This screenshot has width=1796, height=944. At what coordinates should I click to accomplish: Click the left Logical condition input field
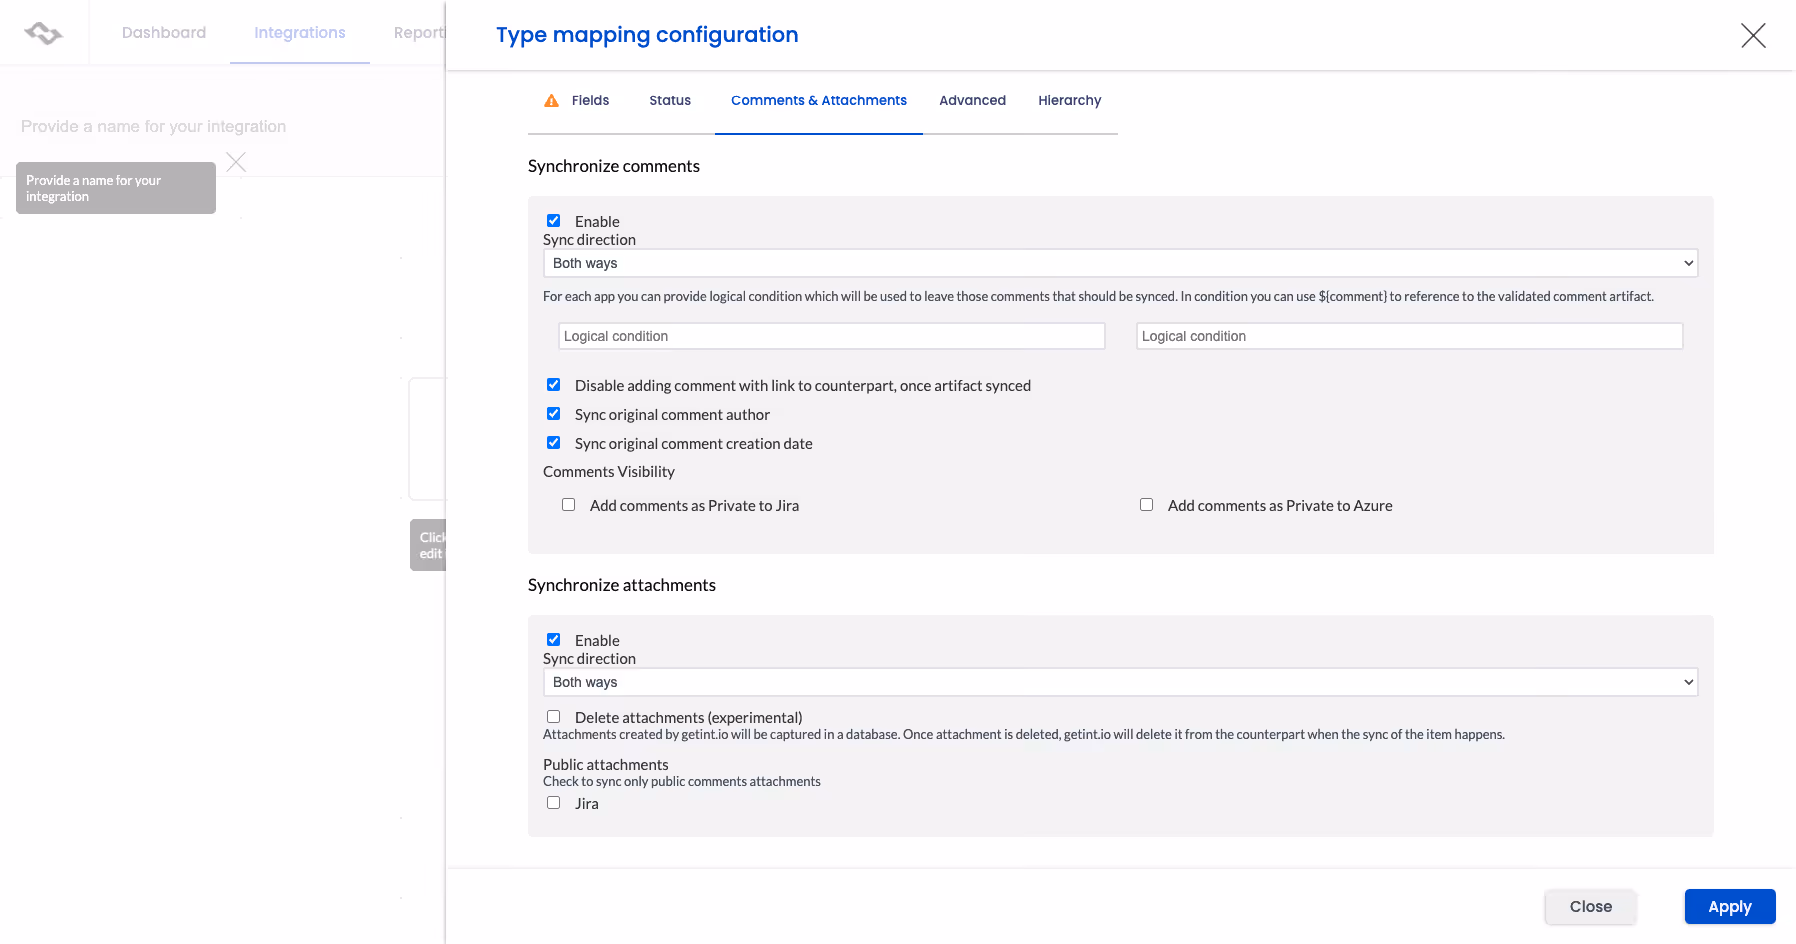click(x=830, y=336)
